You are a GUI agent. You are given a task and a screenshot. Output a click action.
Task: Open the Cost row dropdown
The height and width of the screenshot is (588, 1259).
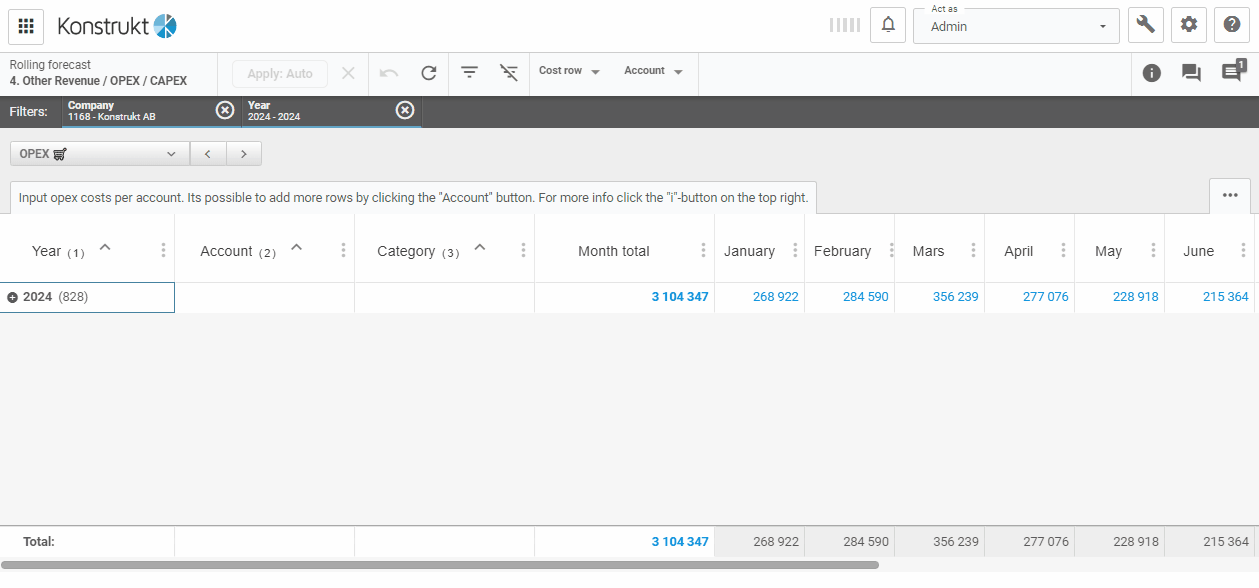pyautogui.click(x=569, y=72)
